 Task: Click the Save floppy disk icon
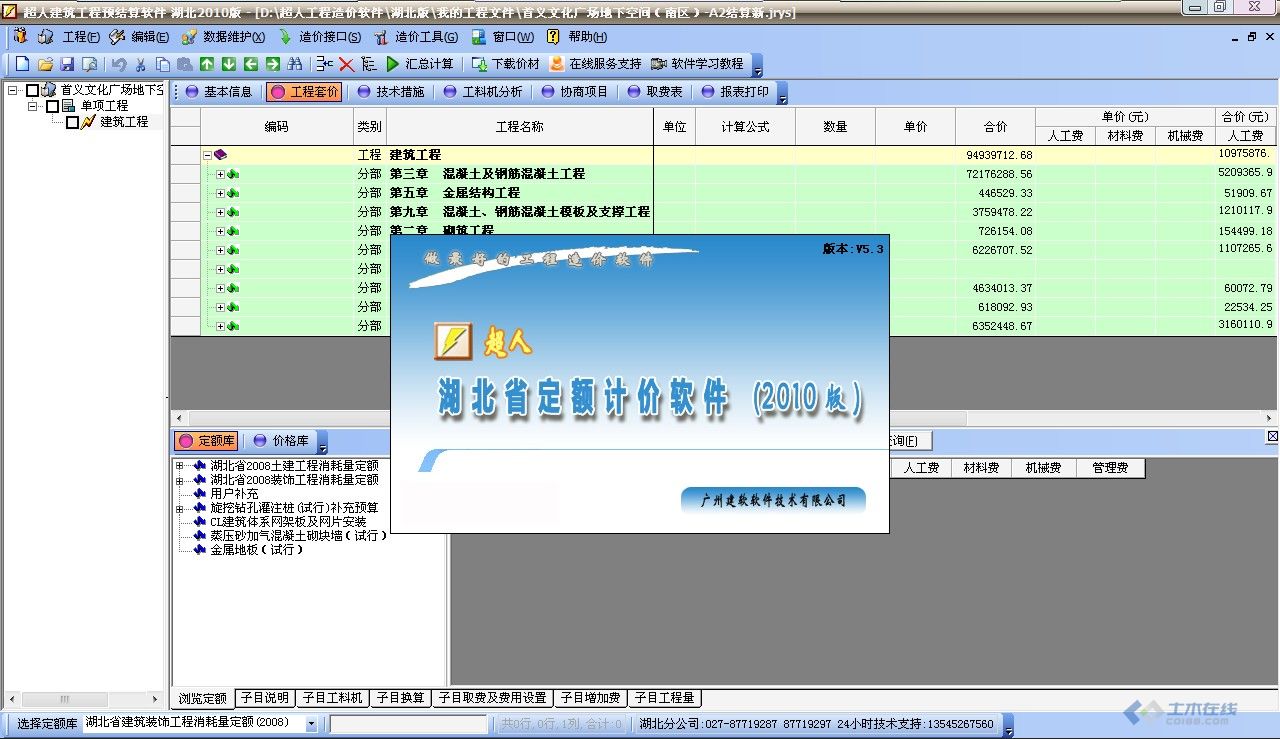pyautogui.click(x=67, y=64)
